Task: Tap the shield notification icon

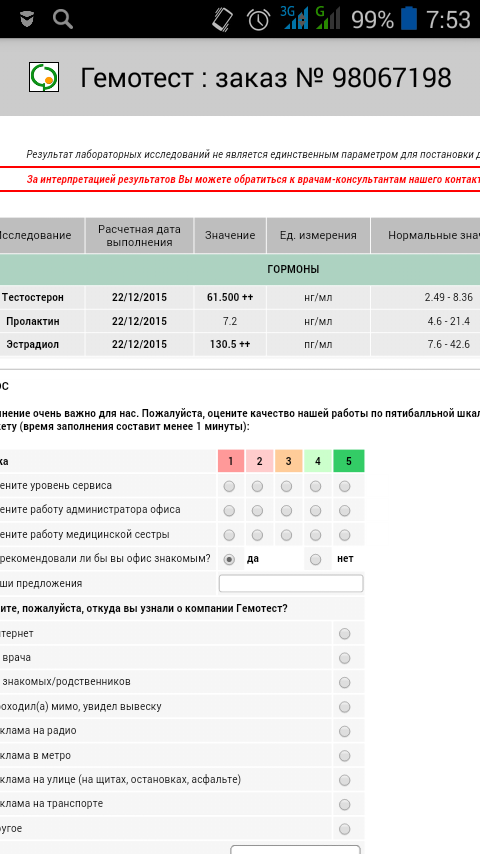Action: pyautogui.click(x=26, y=19)
